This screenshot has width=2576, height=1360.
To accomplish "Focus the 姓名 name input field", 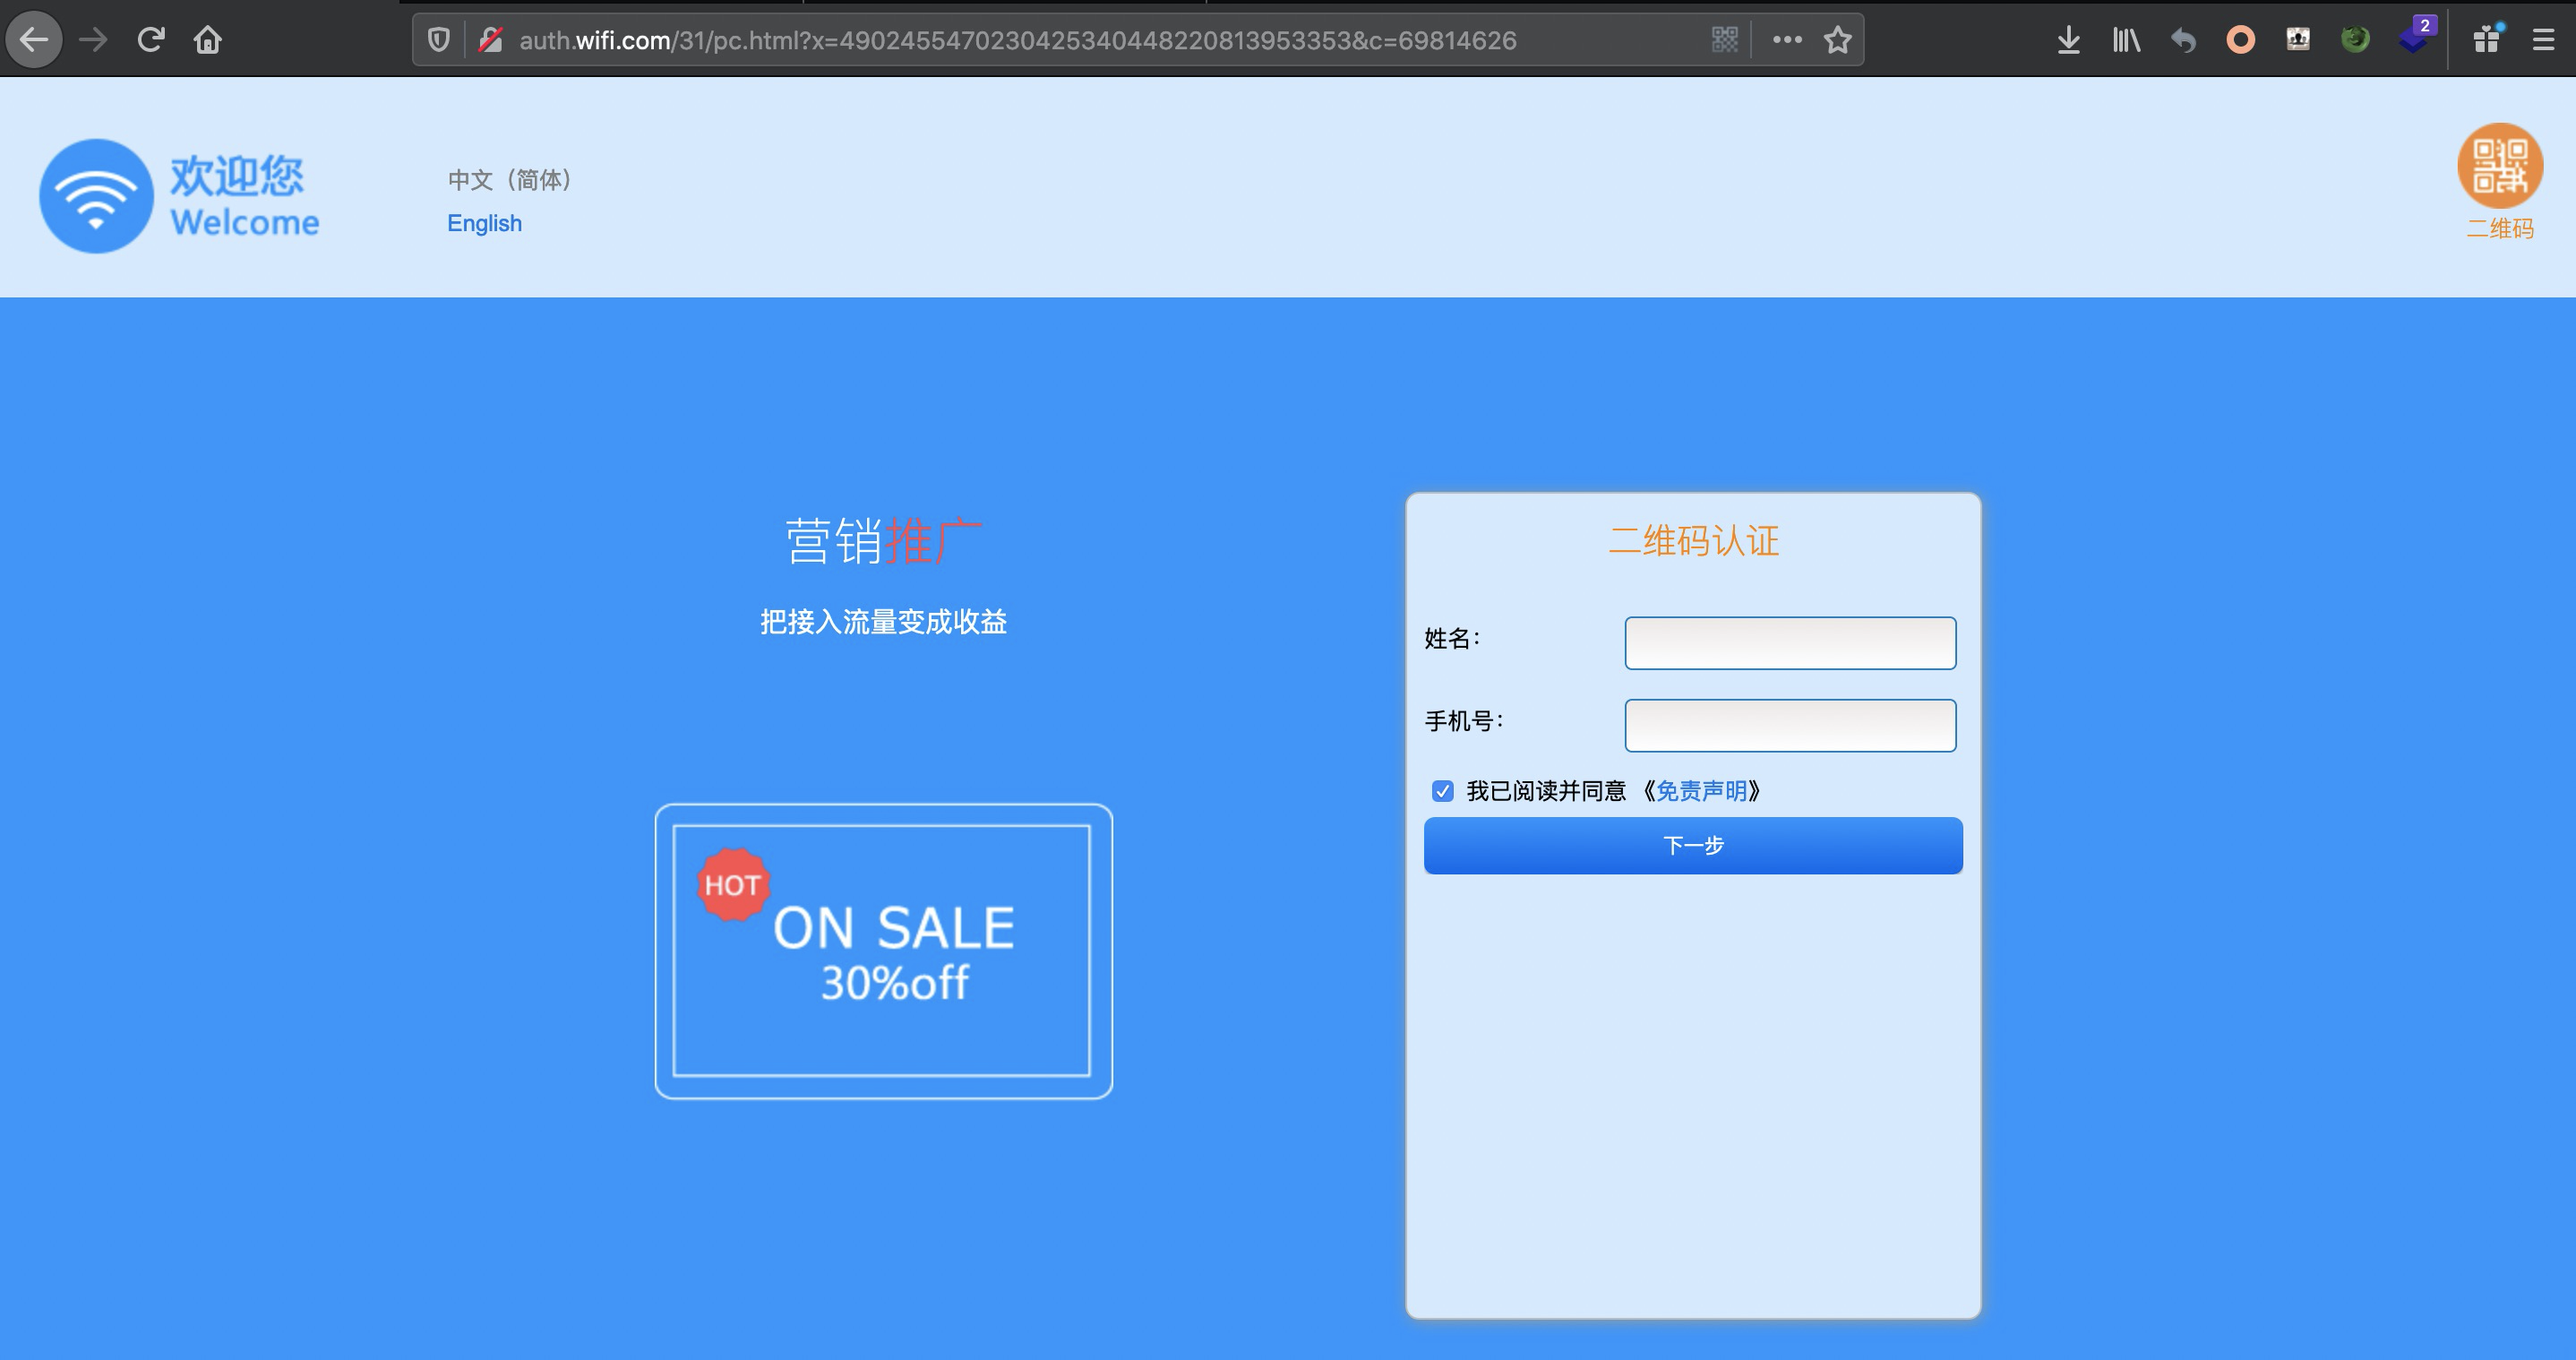I will tap(1789, 643).
